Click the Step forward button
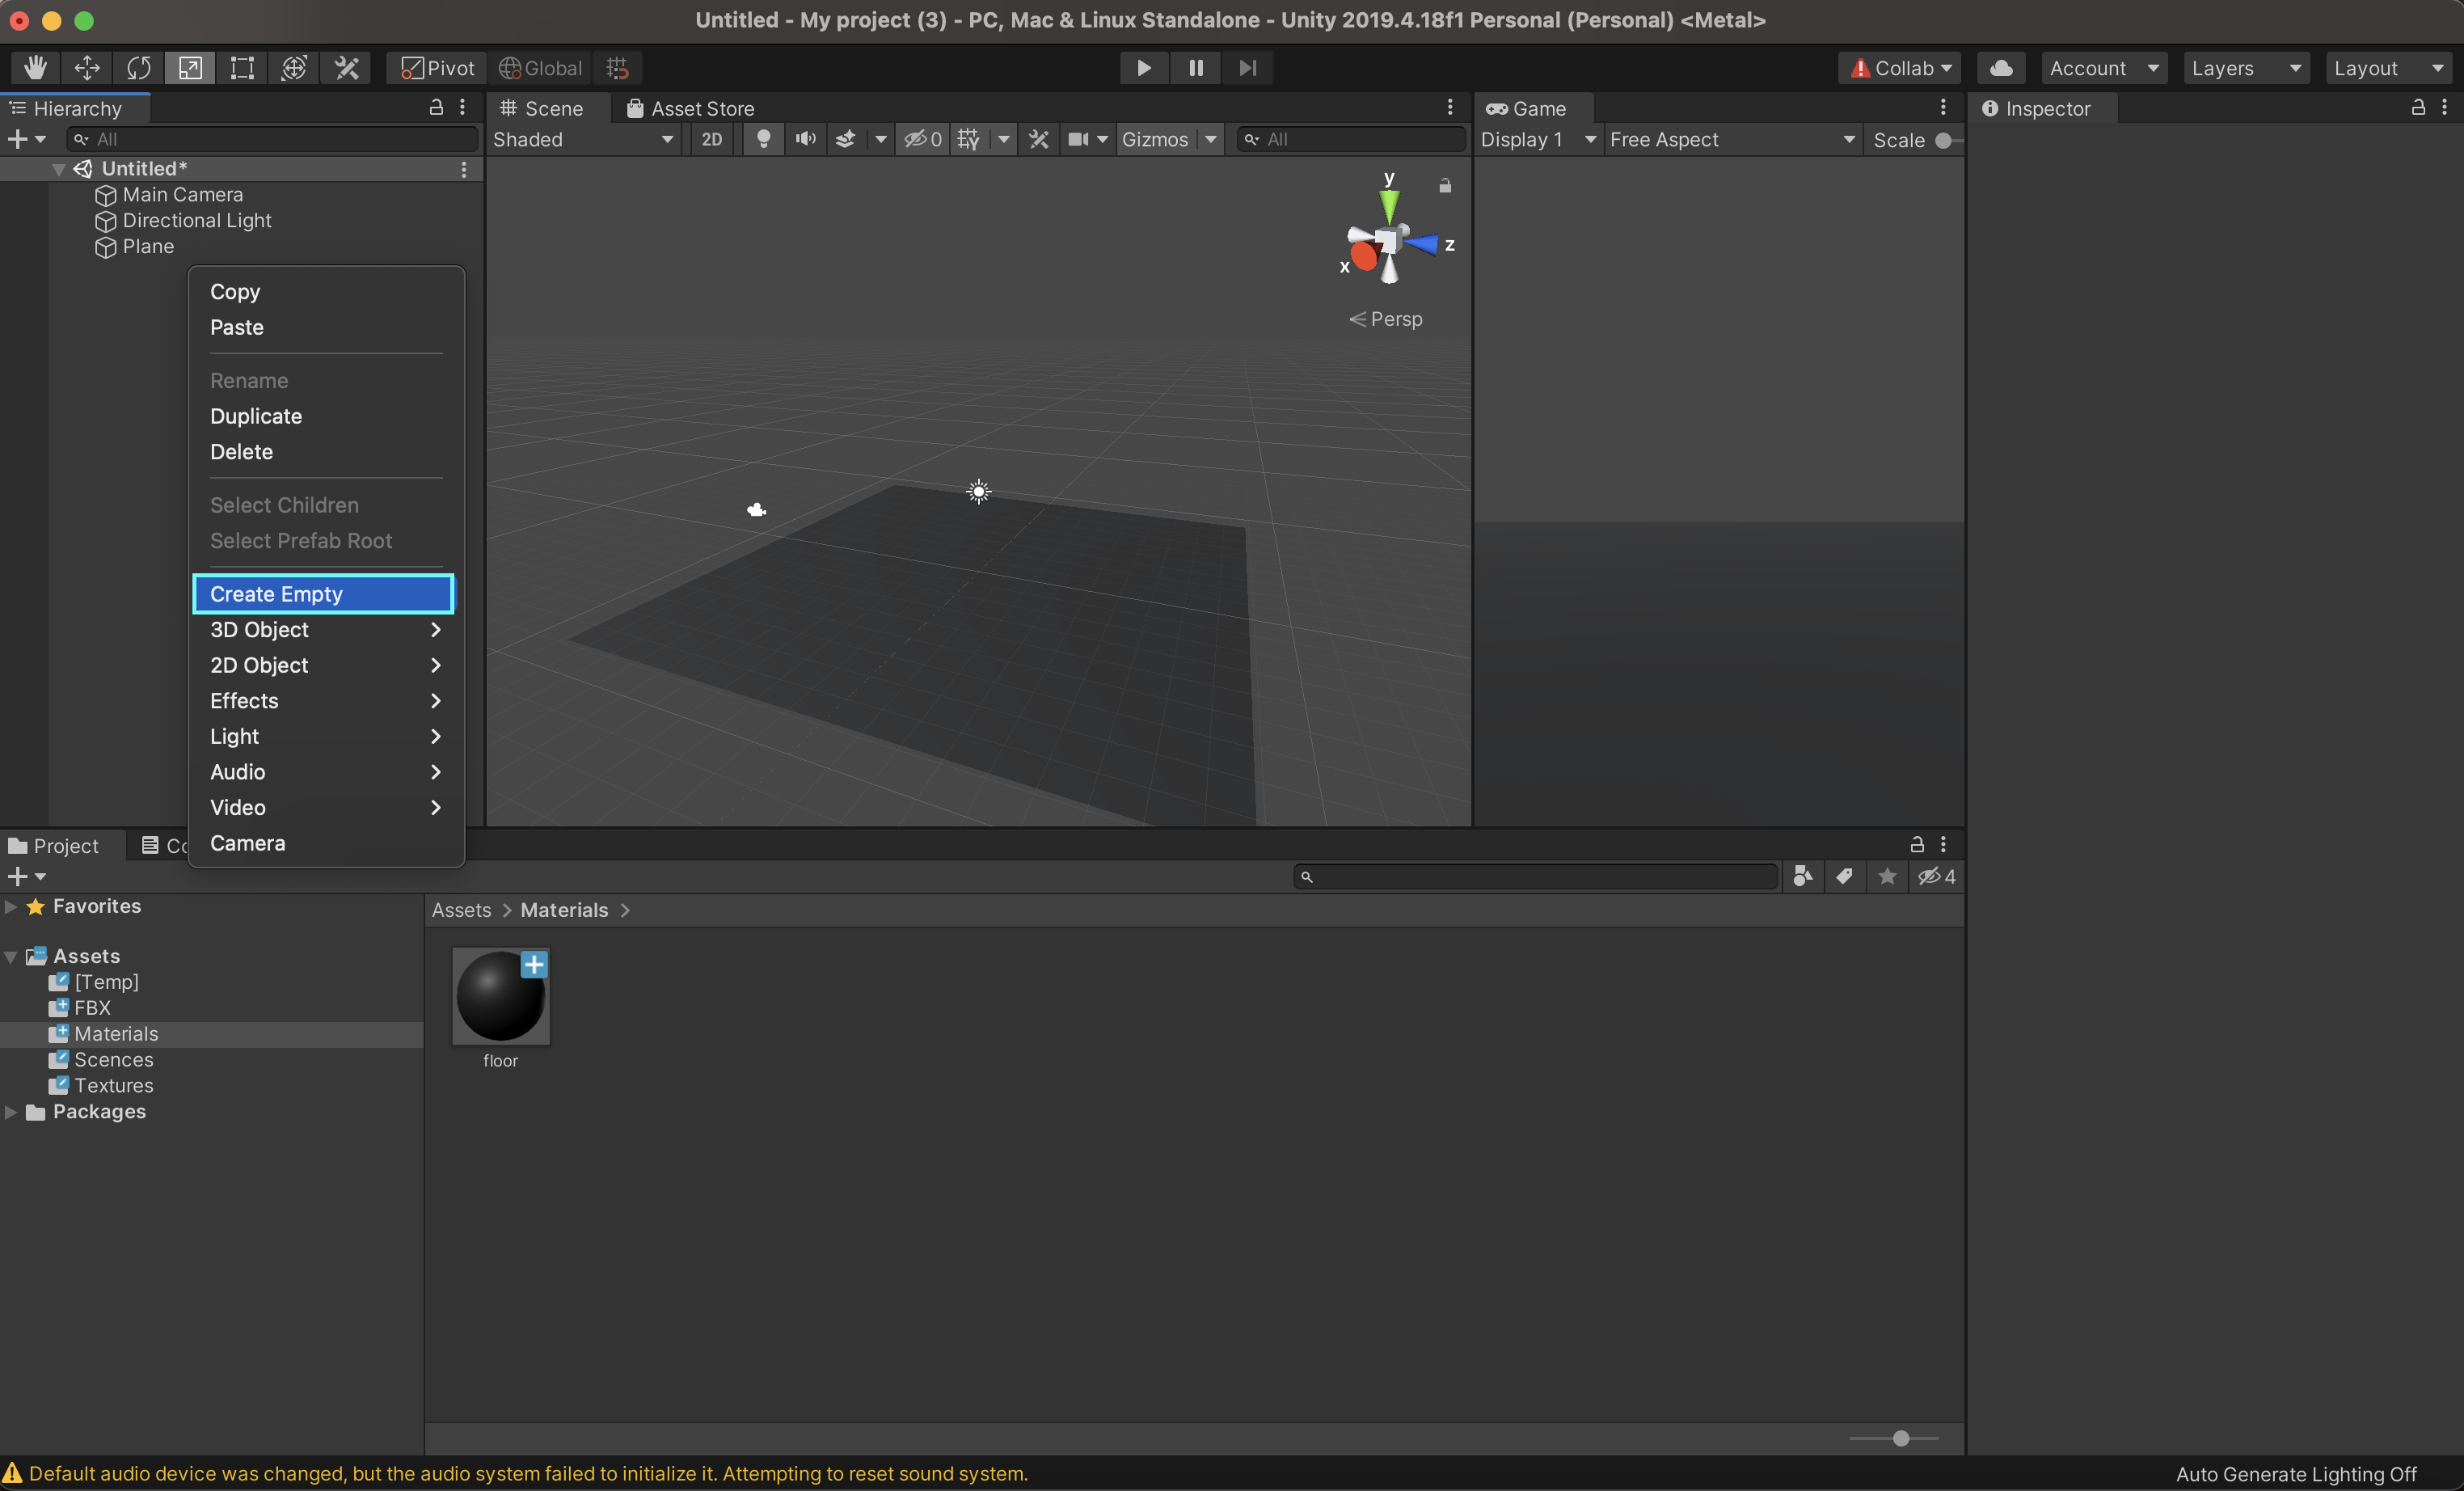The width and height of the screenshot is (2464, 1491). click(1247, 68)
